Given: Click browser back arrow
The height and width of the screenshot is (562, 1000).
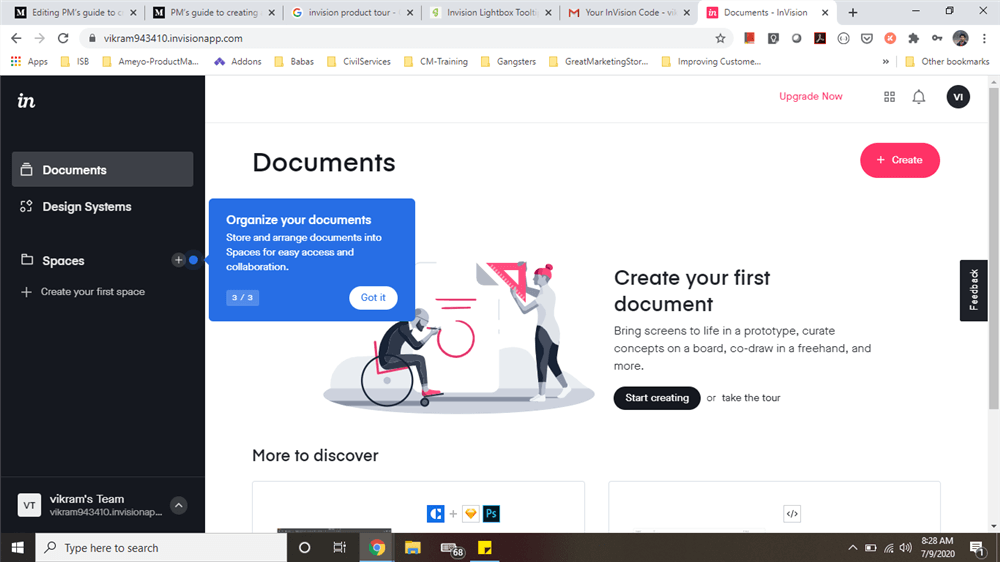Looking at the screenshot, I should tap(17, 38).
